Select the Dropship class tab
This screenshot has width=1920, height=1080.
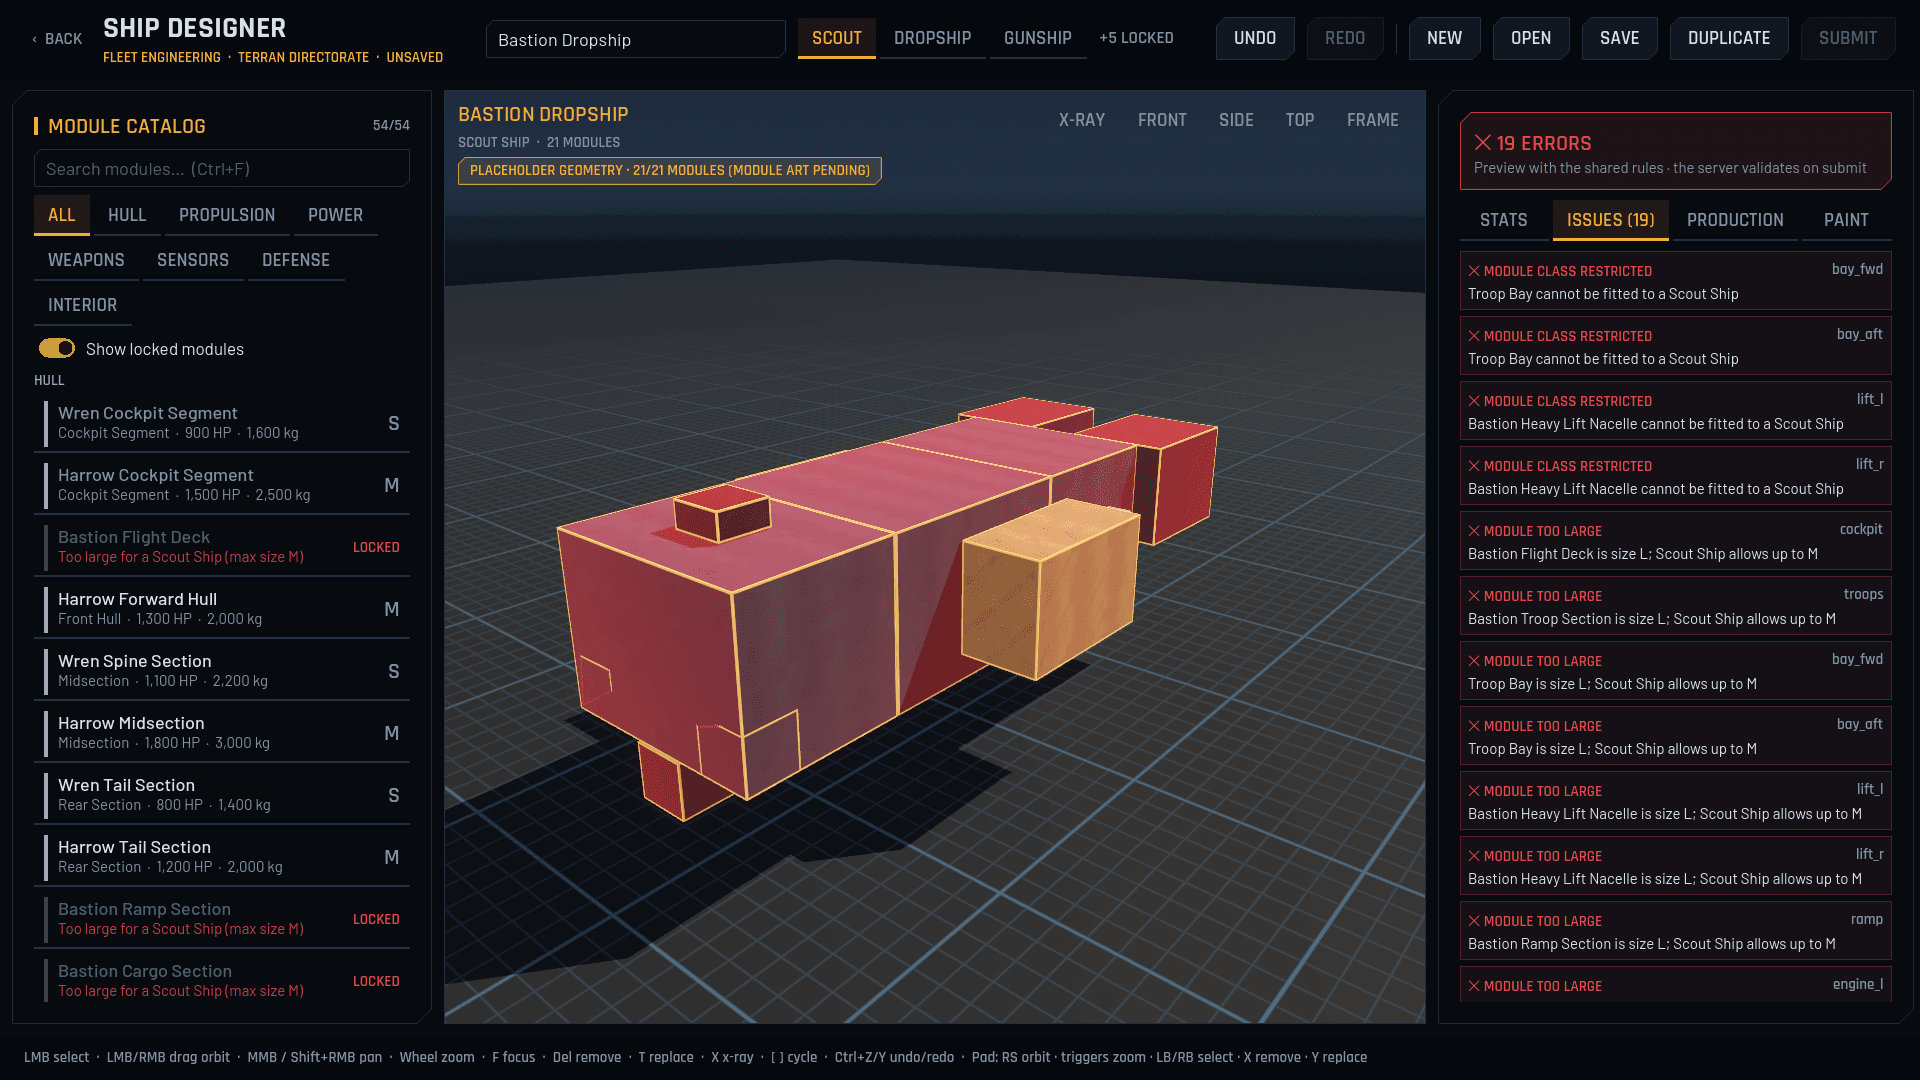(932, 38)
